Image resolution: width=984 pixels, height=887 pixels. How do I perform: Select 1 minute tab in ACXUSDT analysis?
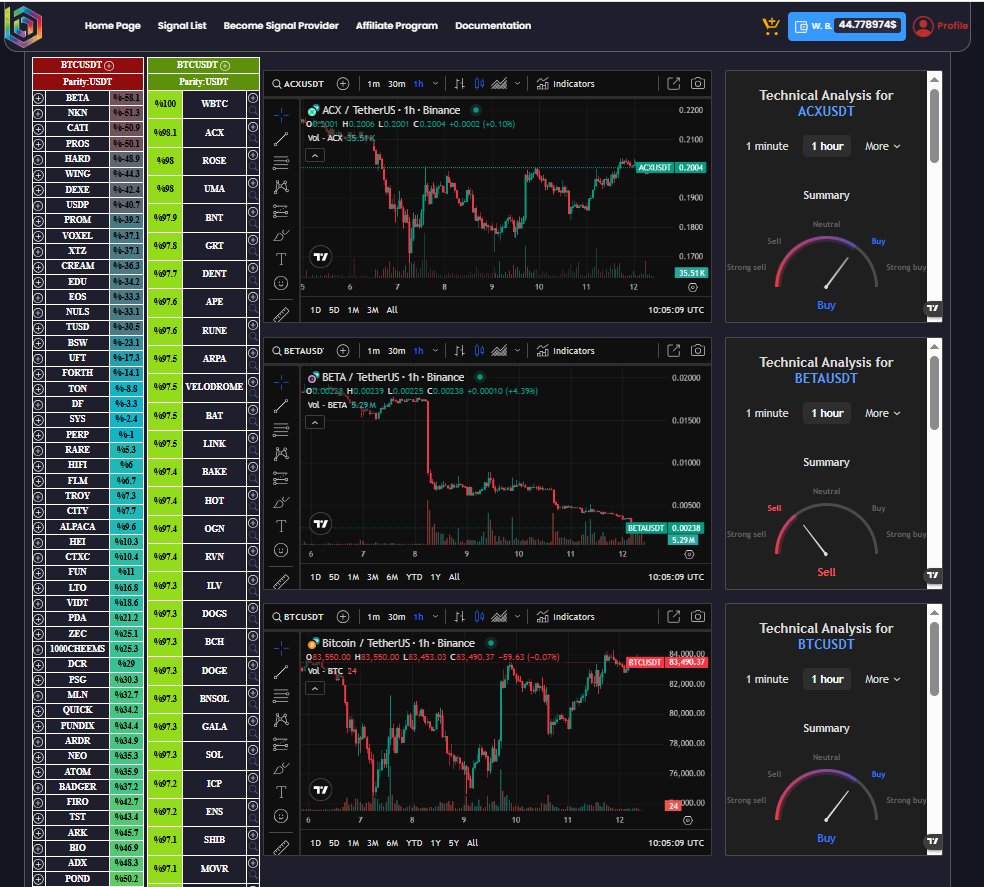(x=767, y=146)
